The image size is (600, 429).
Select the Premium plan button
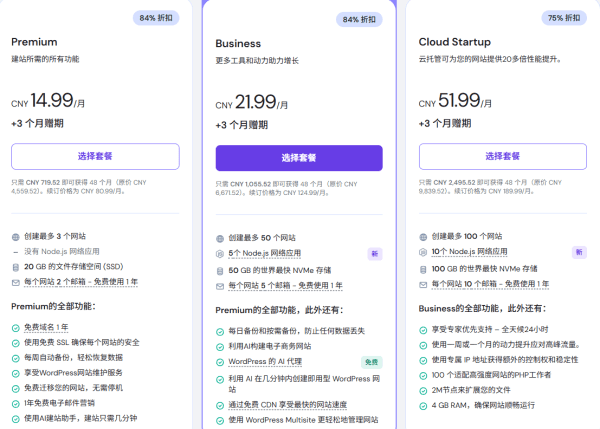tap(95, 156)
